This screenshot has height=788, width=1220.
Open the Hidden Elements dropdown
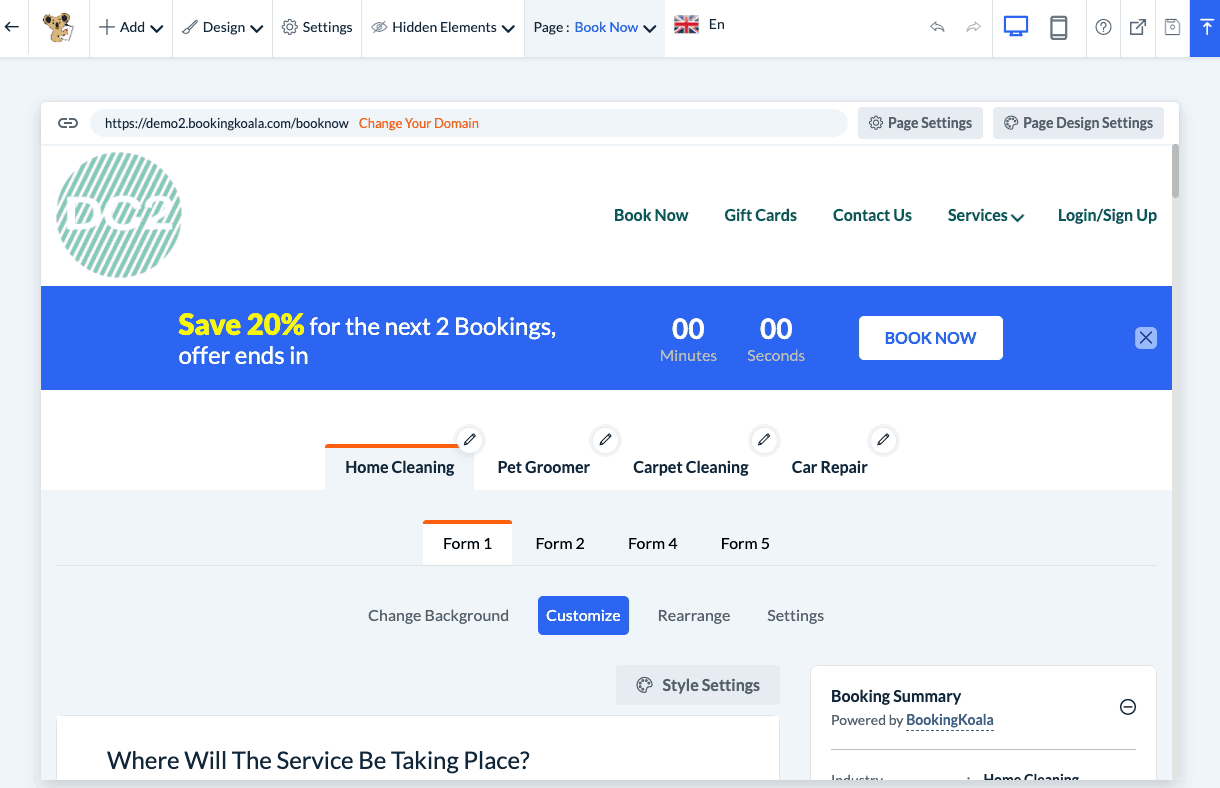(443, 28)
